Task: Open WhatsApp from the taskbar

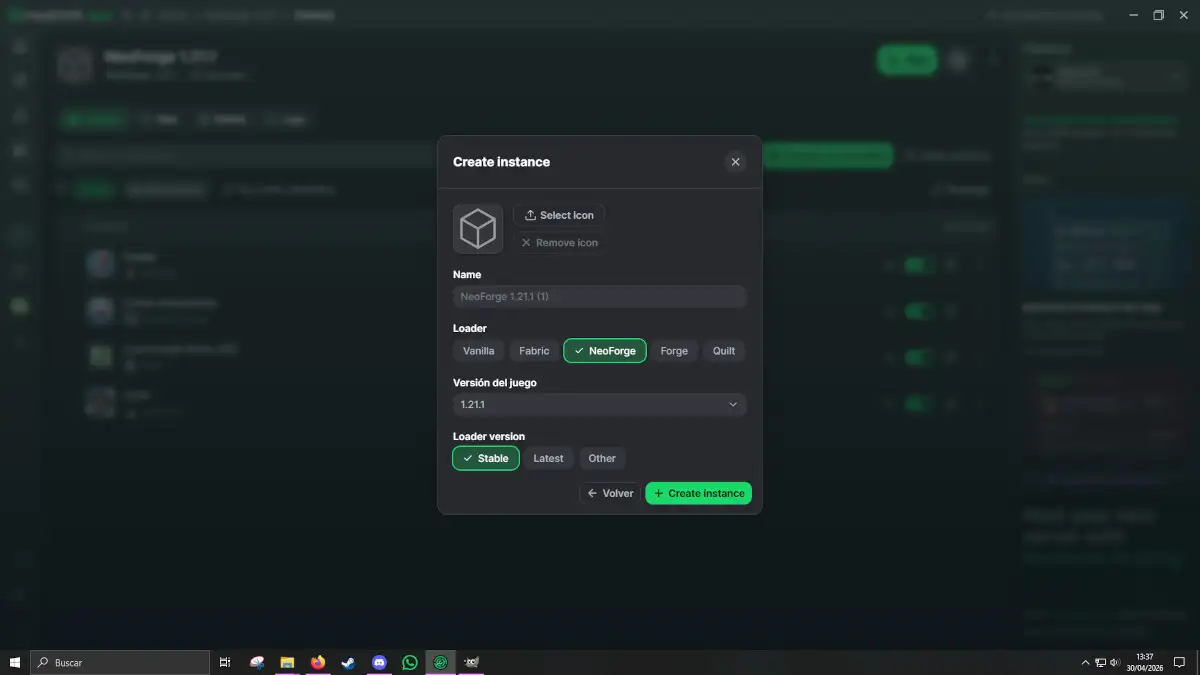Action: [x=410, y=662]
